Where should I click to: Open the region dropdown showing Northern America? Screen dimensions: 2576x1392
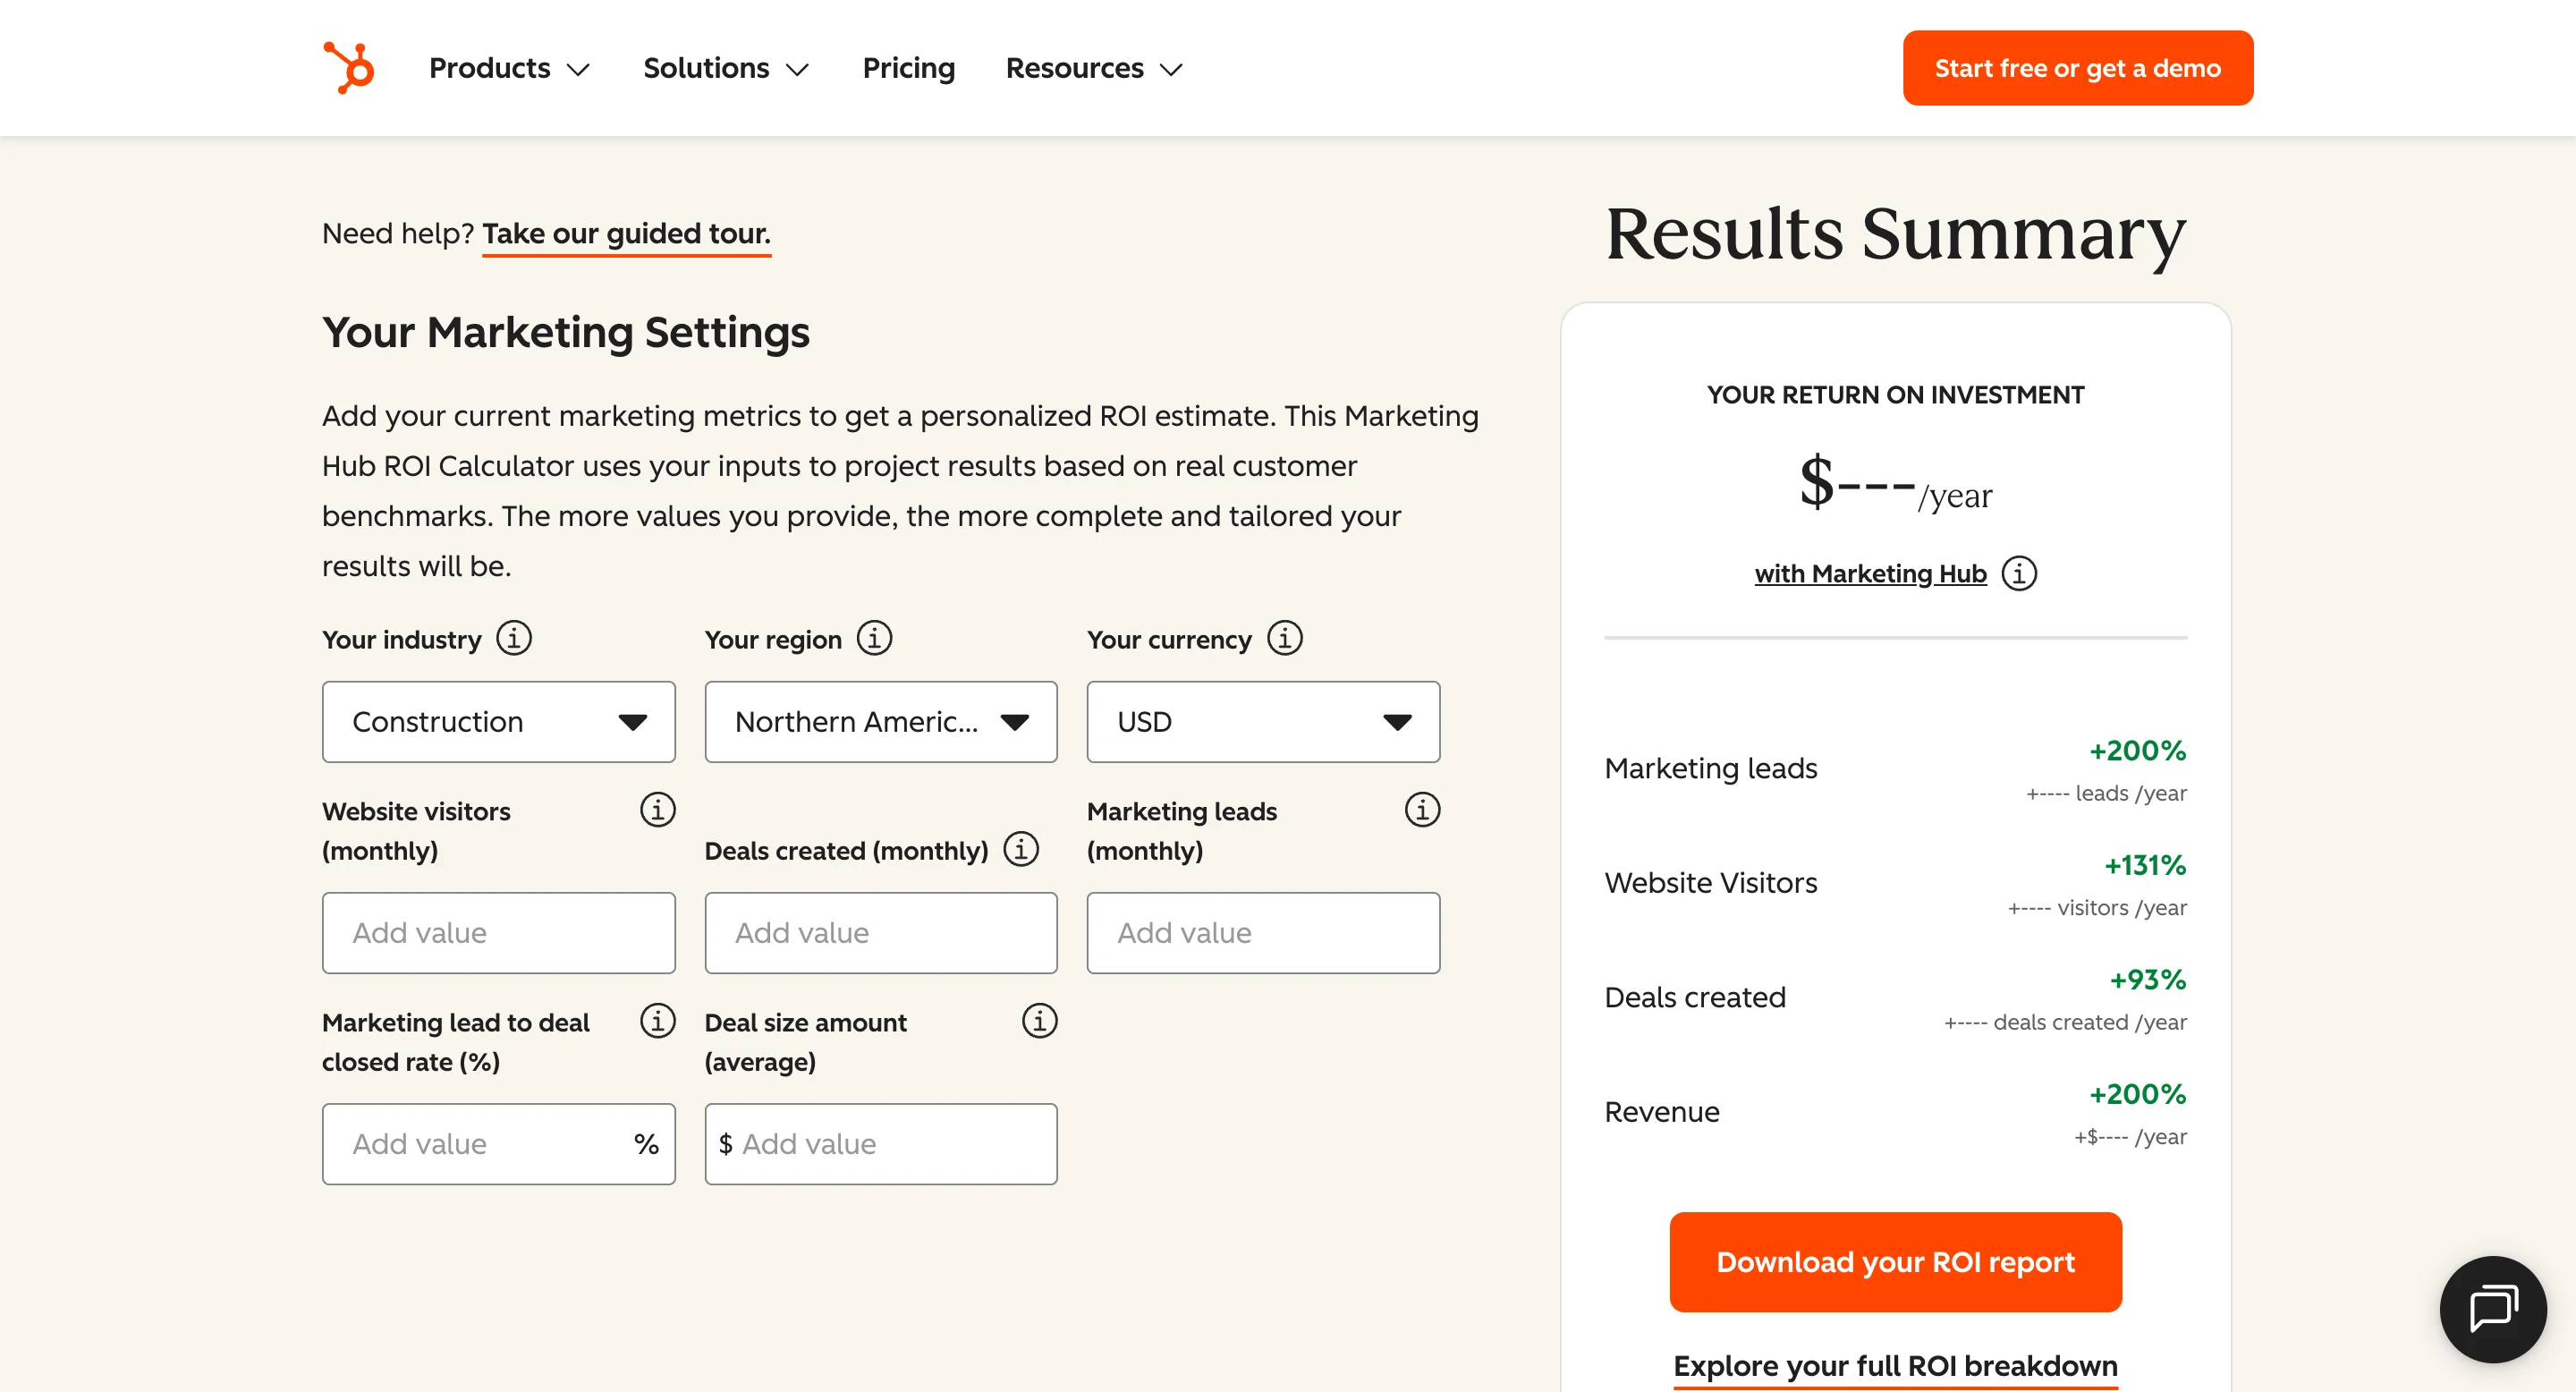tap(880, 721)
